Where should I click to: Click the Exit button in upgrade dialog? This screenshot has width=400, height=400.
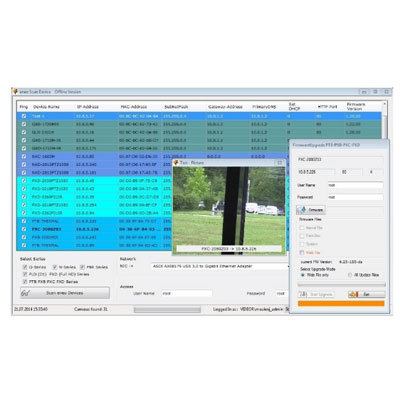click(x=366, y=295)
